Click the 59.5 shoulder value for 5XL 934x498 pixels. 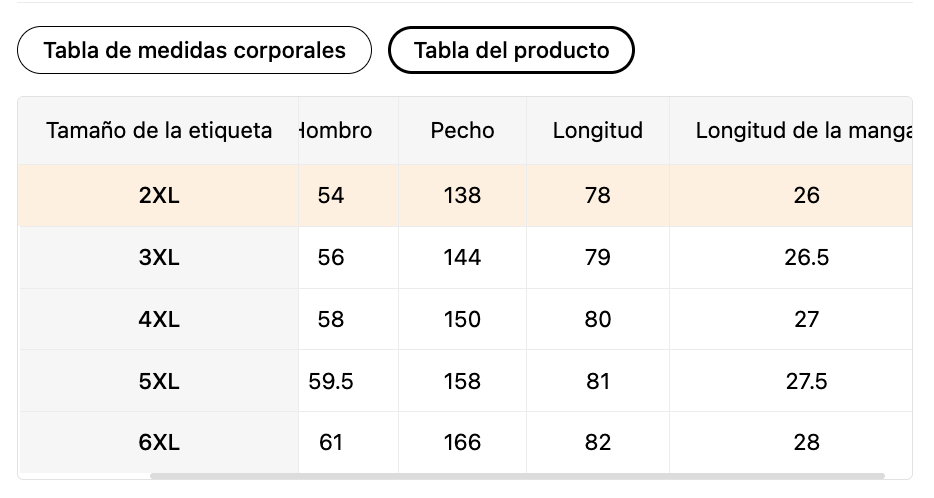[x=331, y=381]
